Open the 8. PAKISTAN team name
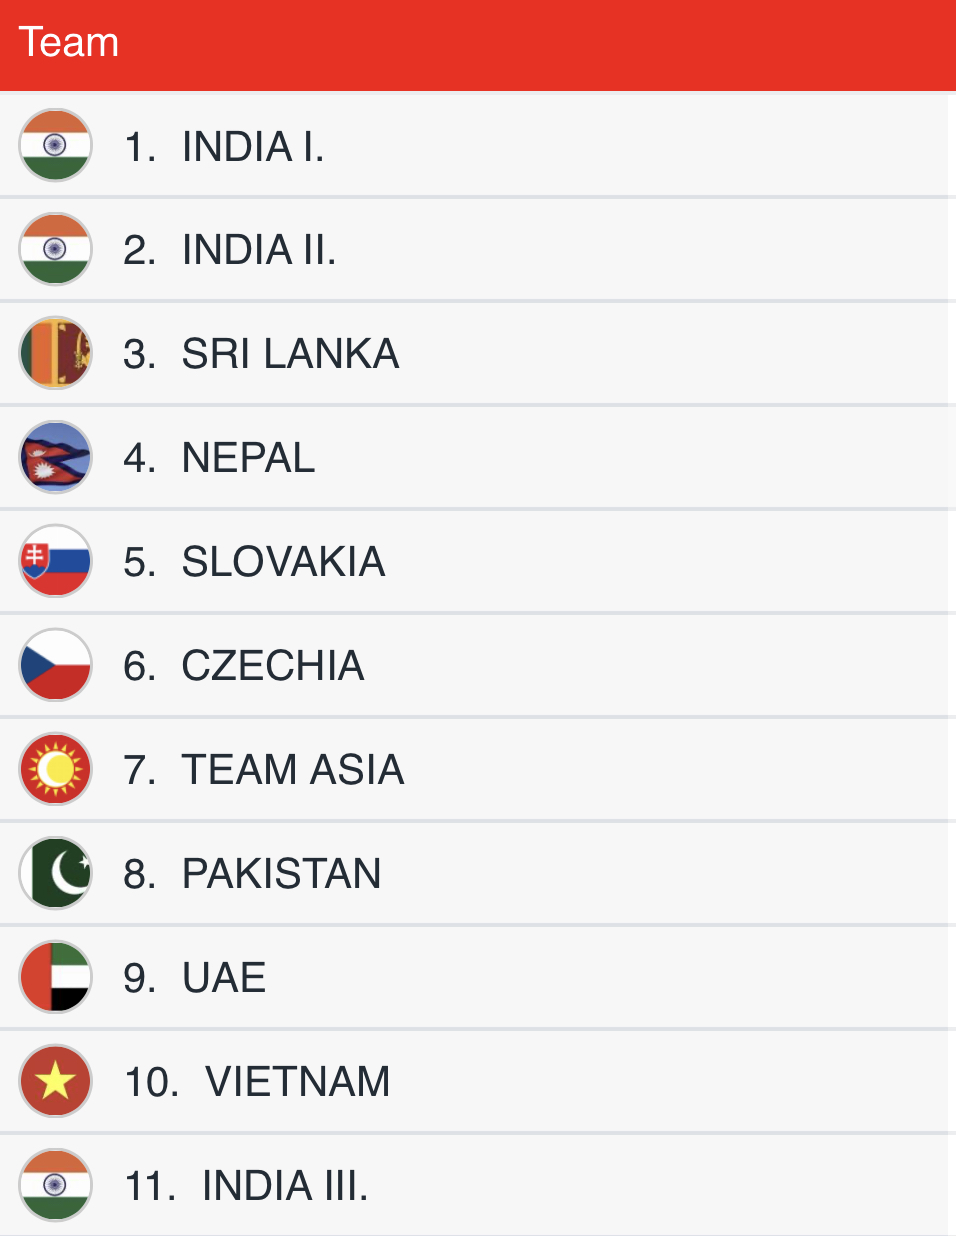 pyautogui.click(x=252, y=874)
